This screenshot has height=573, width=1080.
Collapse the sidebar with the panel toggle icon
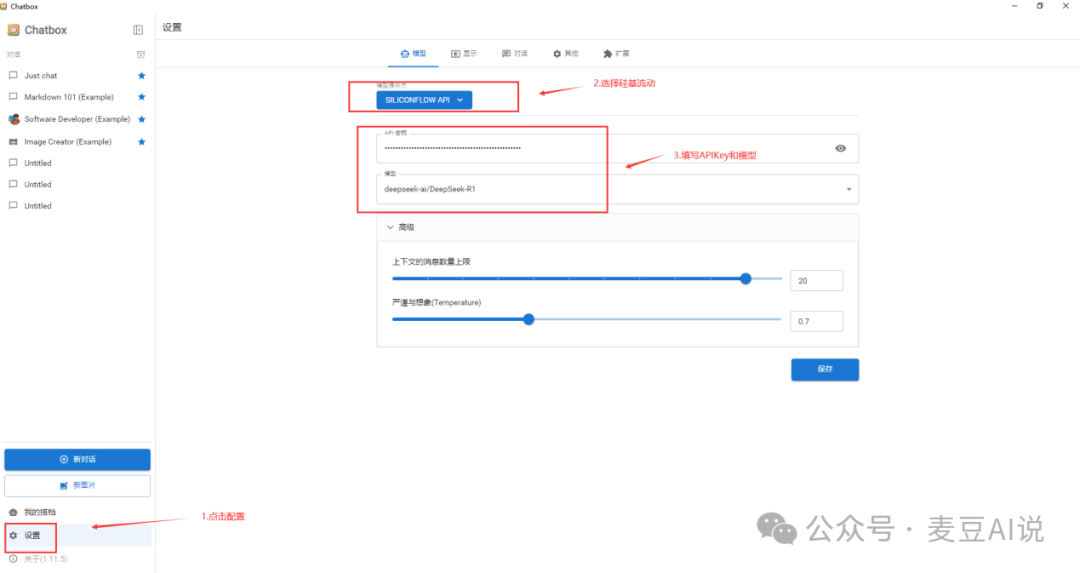pos(138,30)
